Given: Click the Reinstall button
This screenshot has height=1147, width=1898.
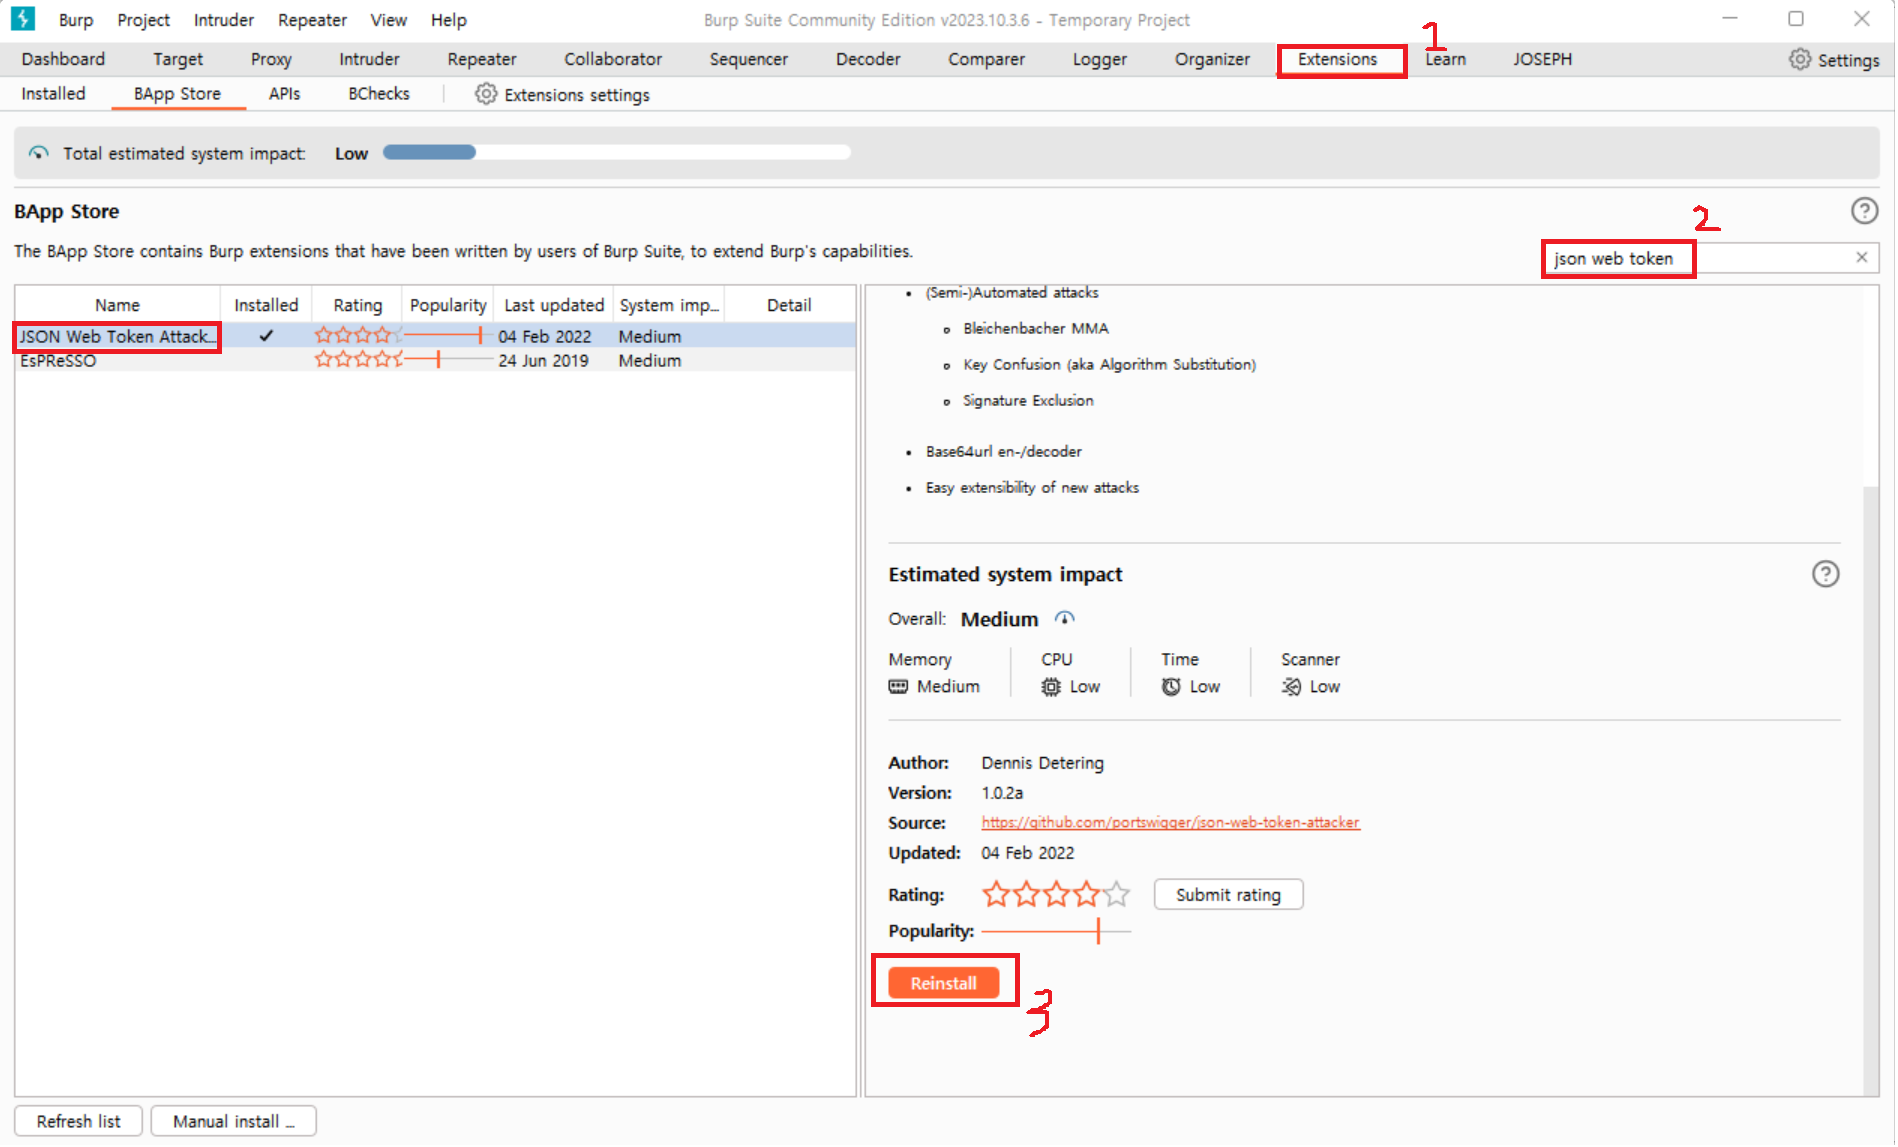Looking at the screenshot, I should (x=943, y=983).
